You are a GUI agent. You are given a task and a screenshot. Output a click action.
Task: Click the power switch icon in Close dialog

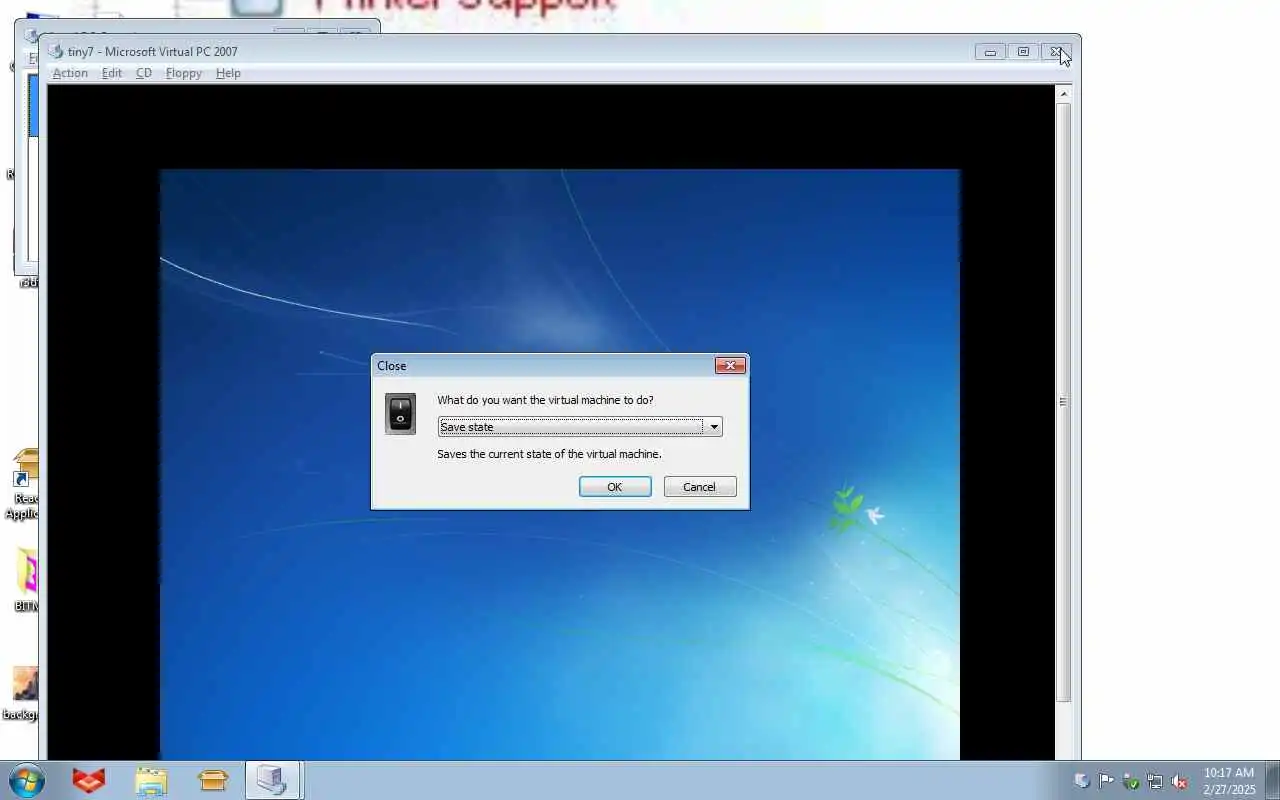(400, 413)
